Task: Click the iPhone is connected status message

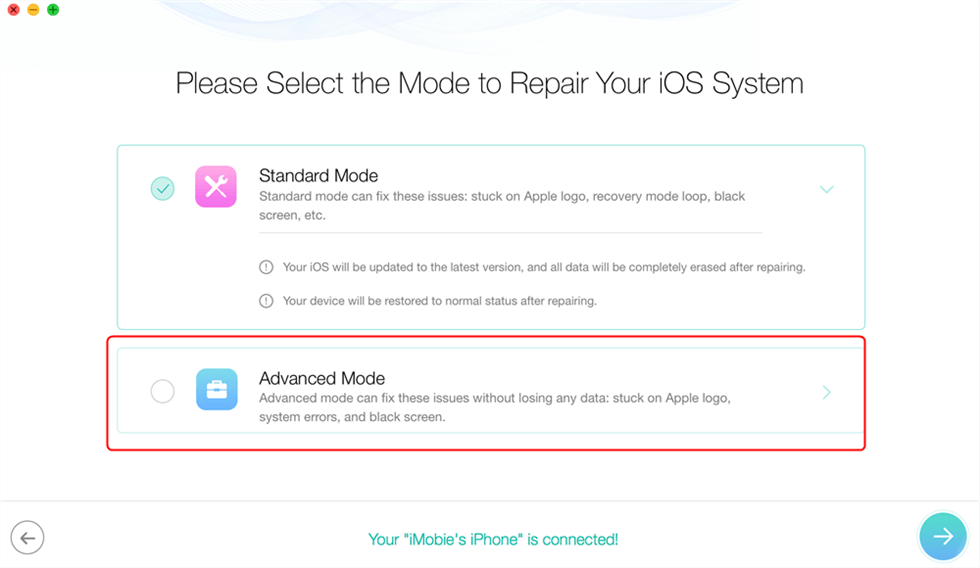Action: click(x=493, y=539)
